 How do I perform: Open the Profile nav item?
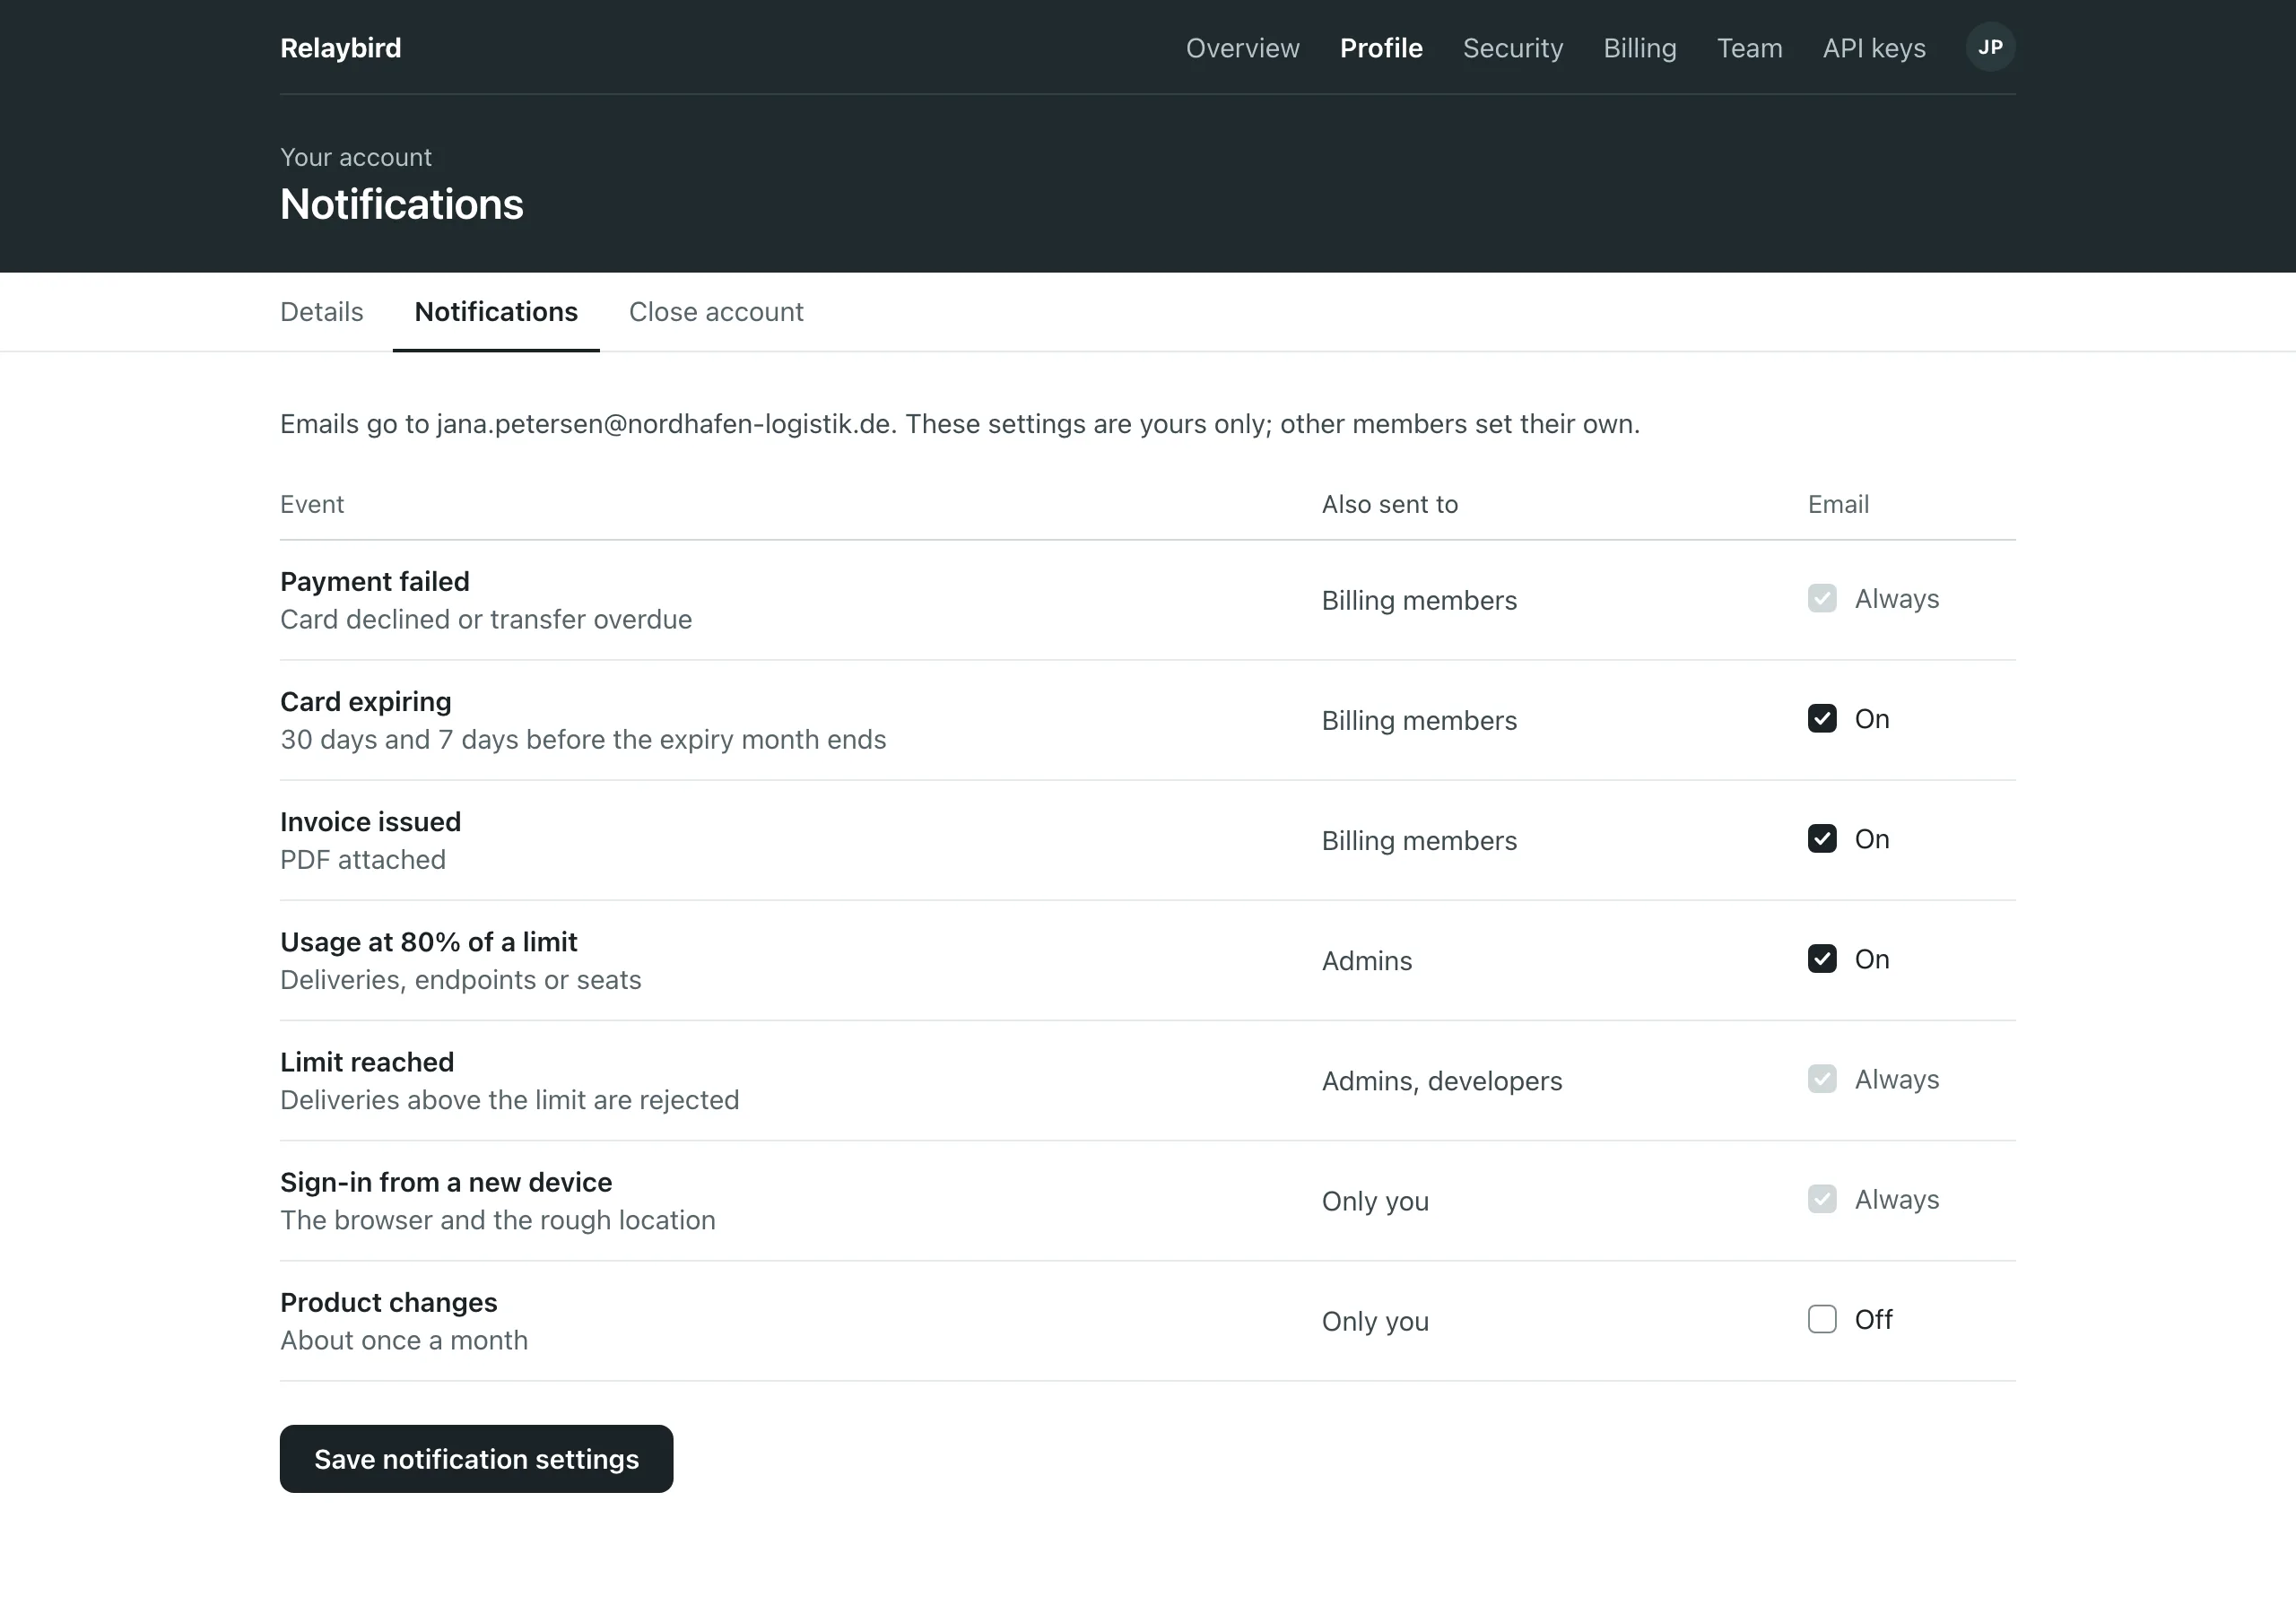pos(1381,48)
